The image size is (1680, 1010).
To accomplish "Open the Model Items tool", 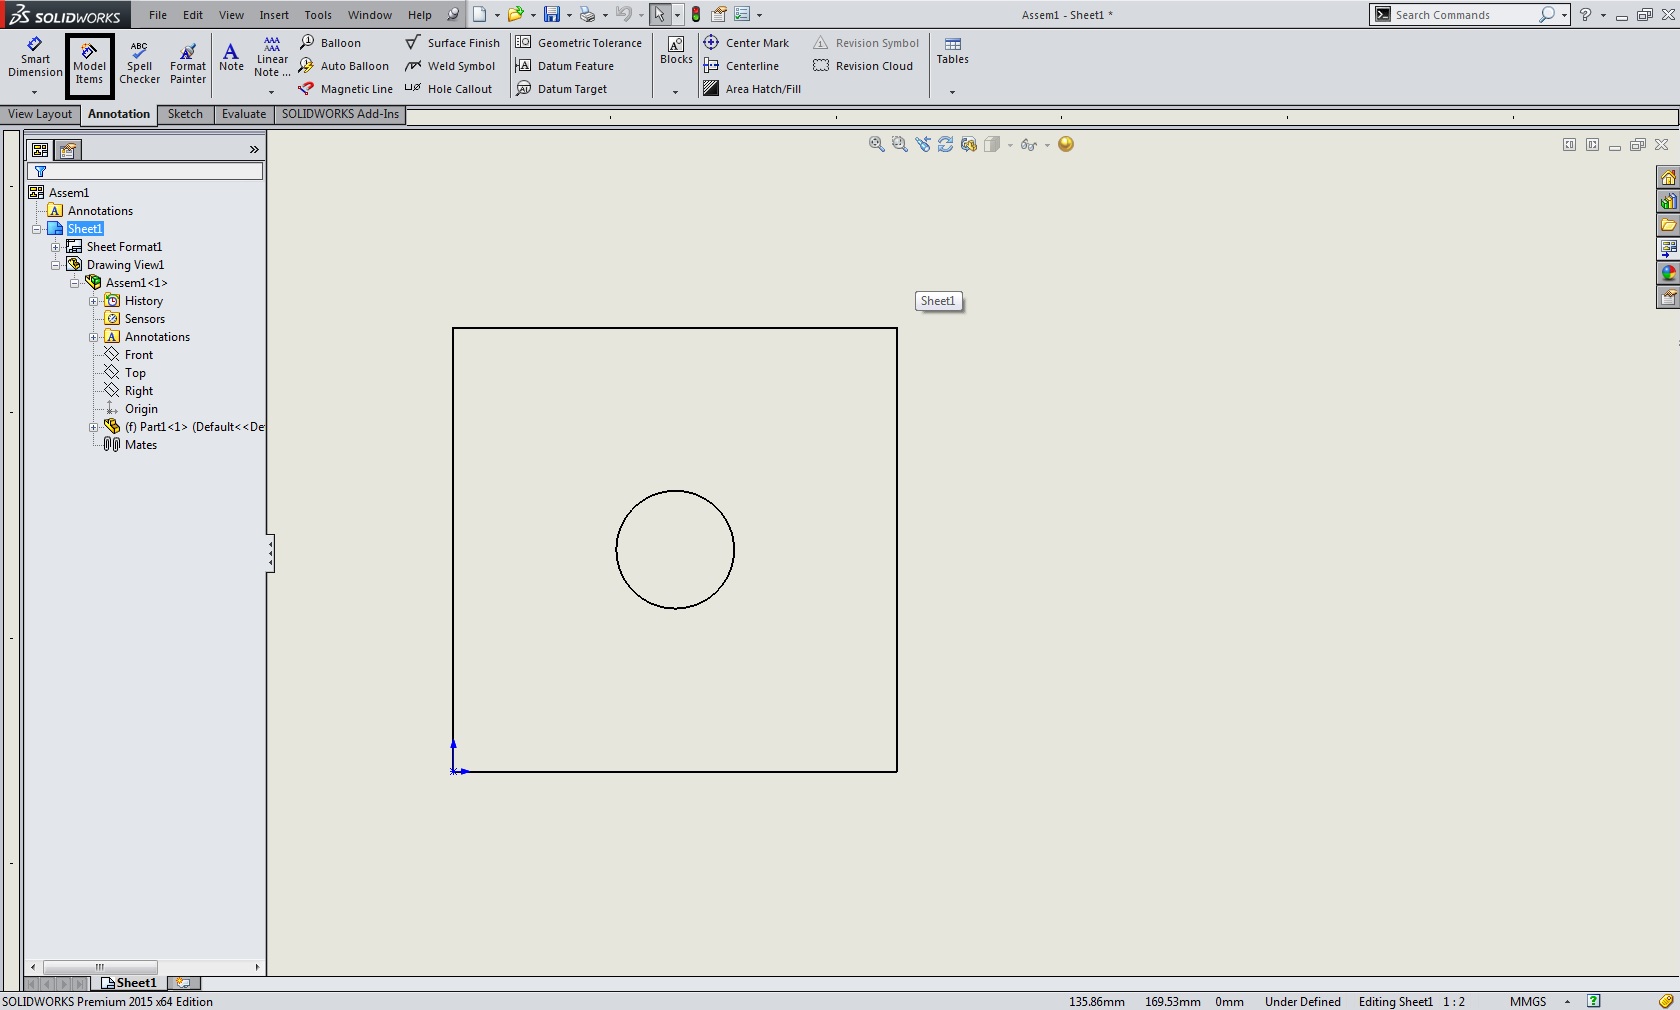I will 89,65.
